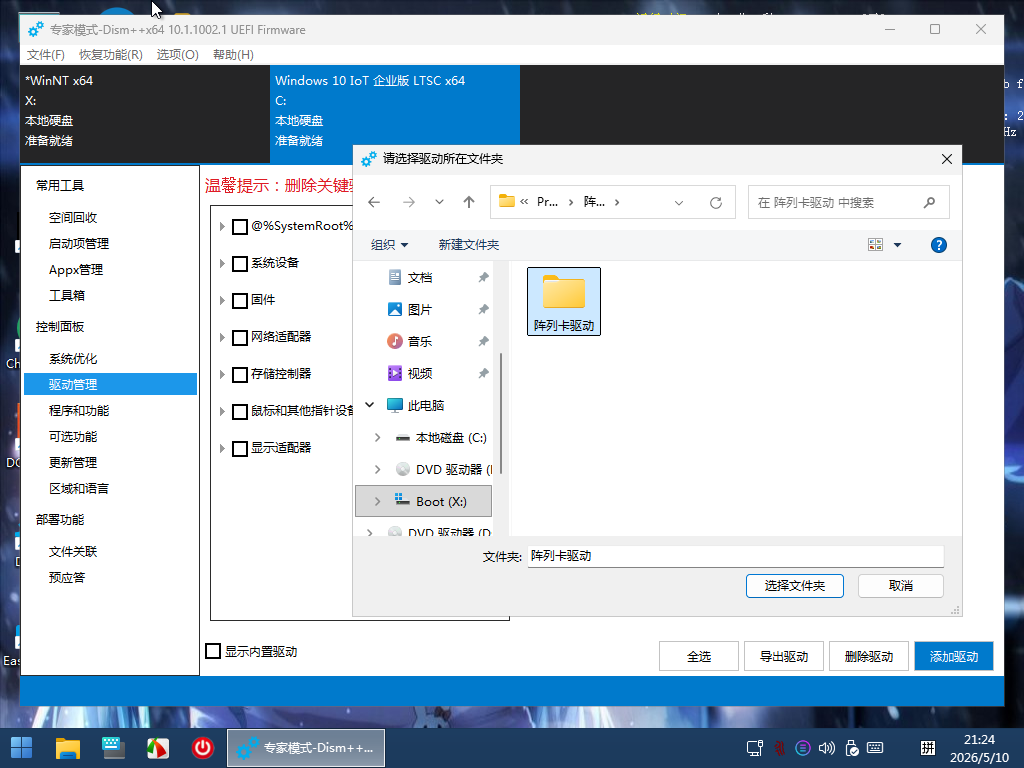
Task: Change the view layout icon
Action: pyautogui.click(x=875, y=245)
